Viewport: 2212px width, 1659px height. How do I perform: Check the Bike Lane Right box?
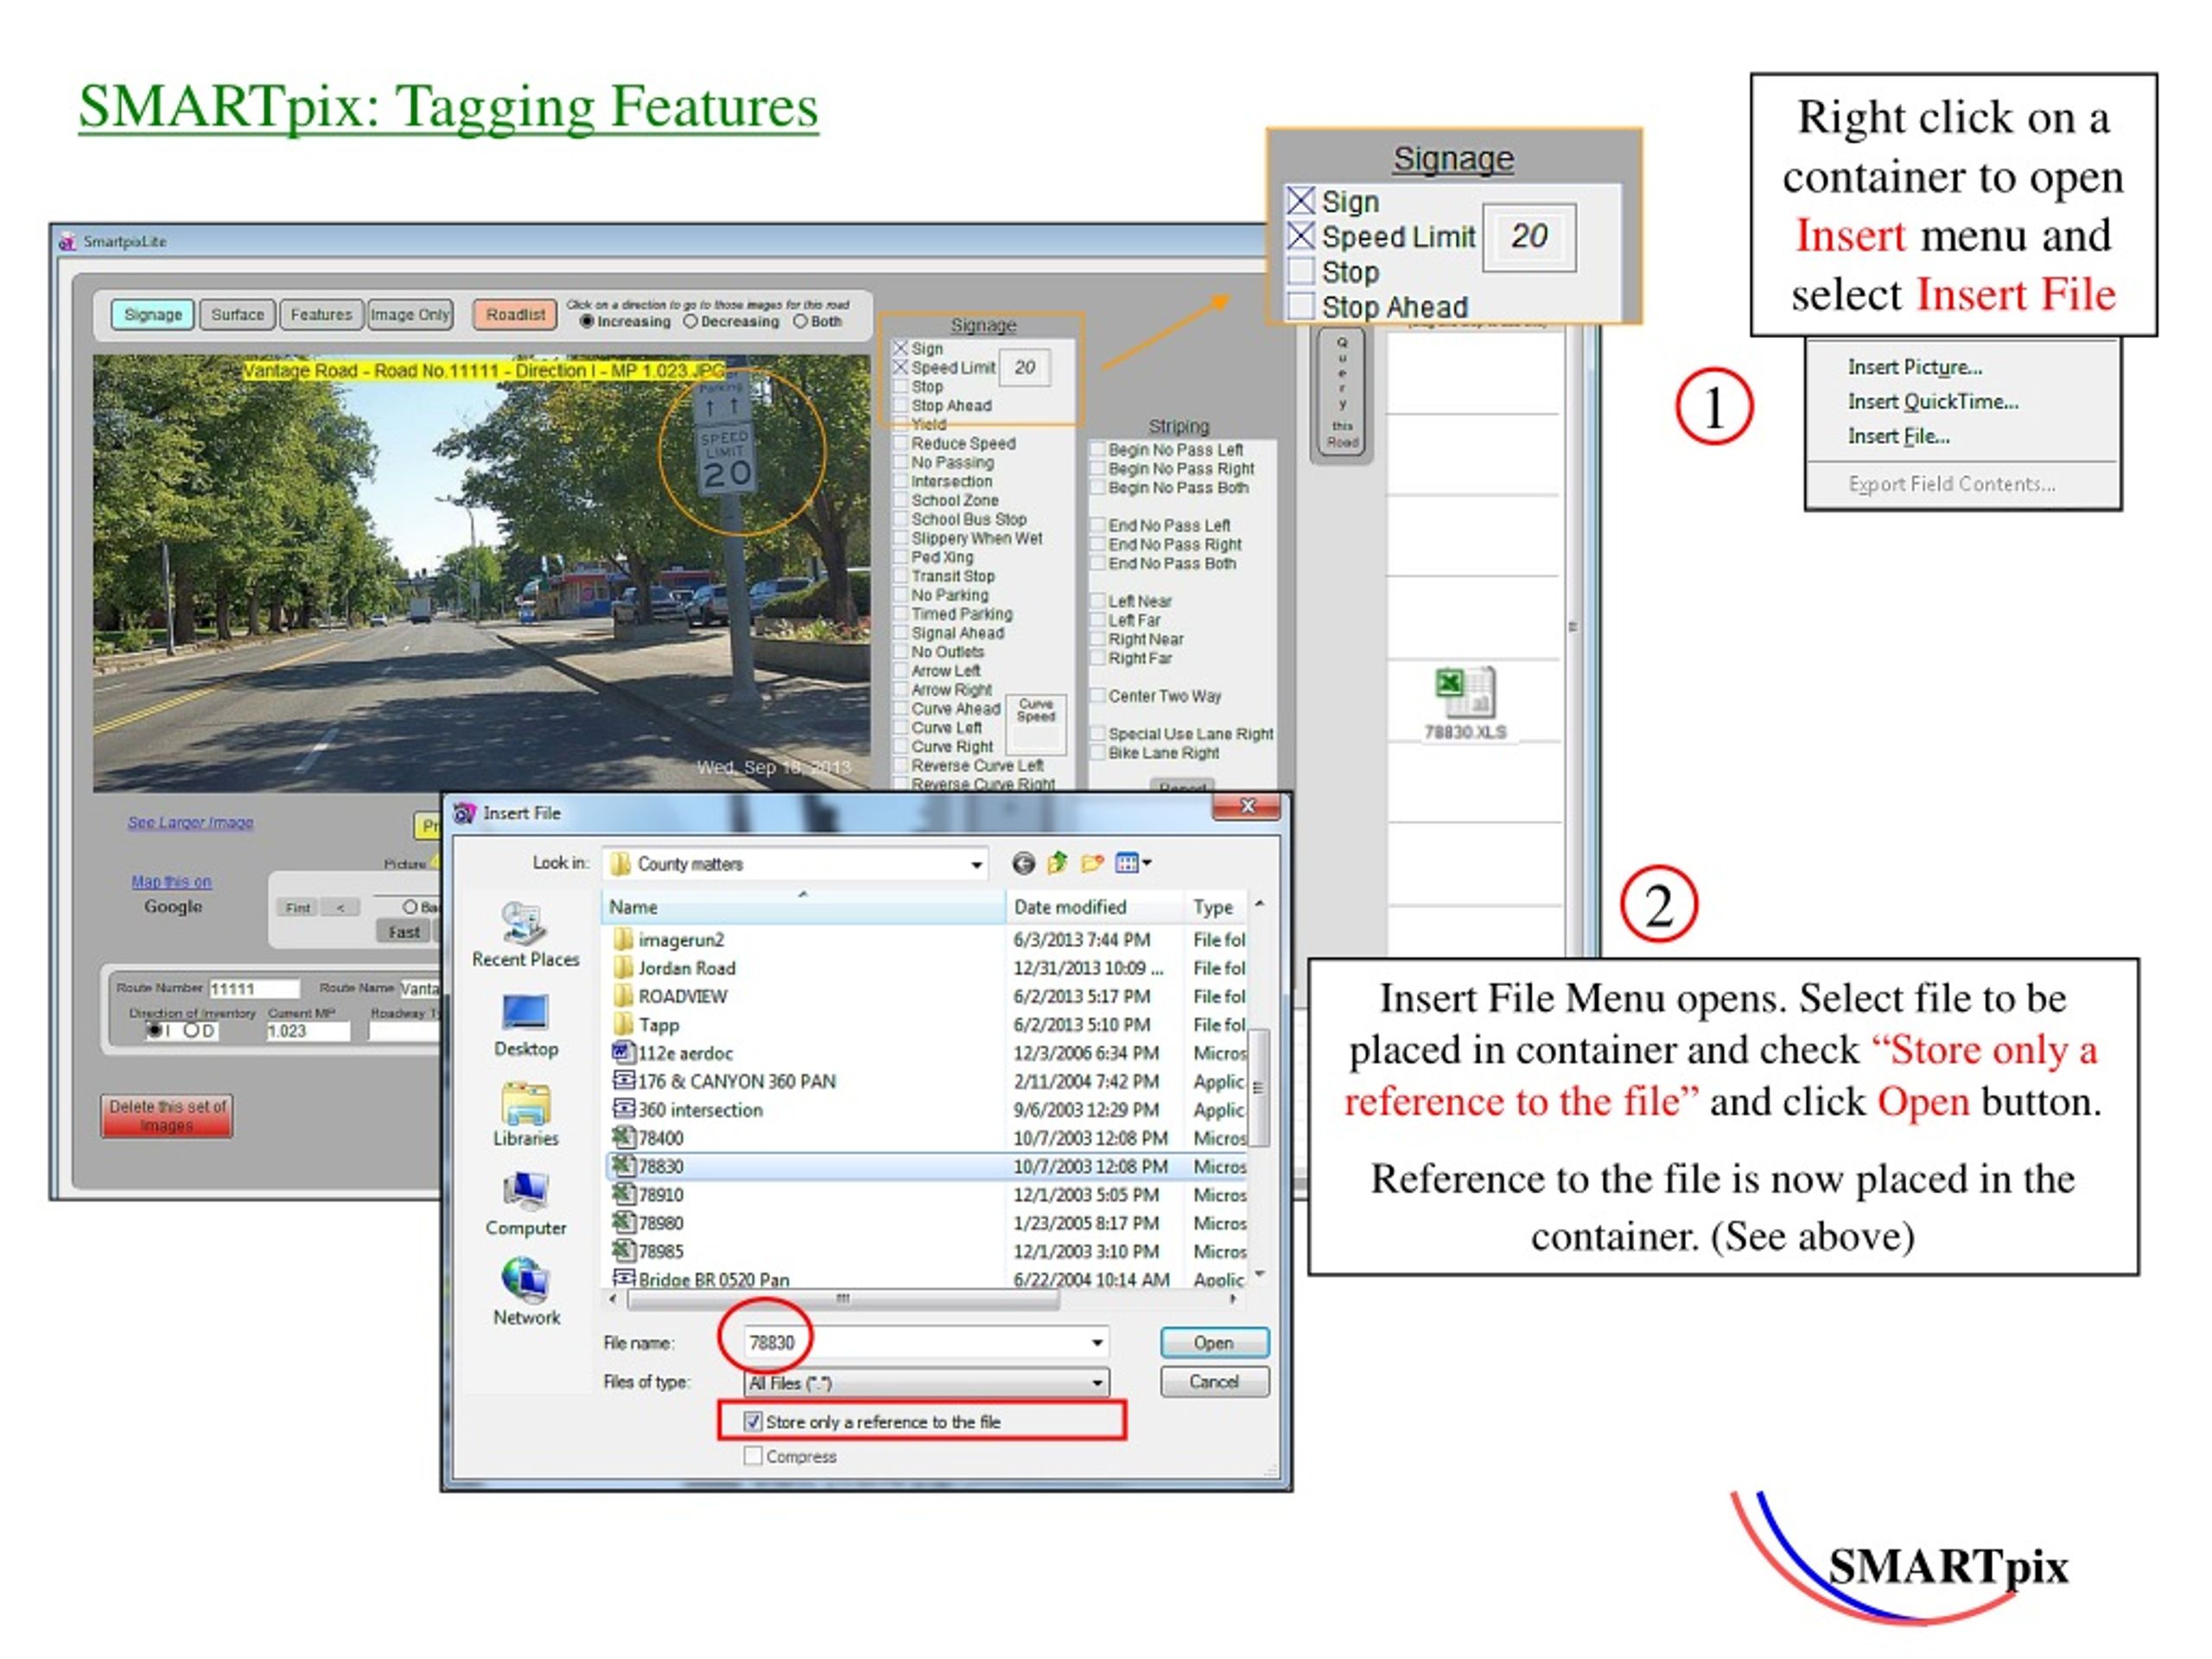click(x=1098, y=753)
